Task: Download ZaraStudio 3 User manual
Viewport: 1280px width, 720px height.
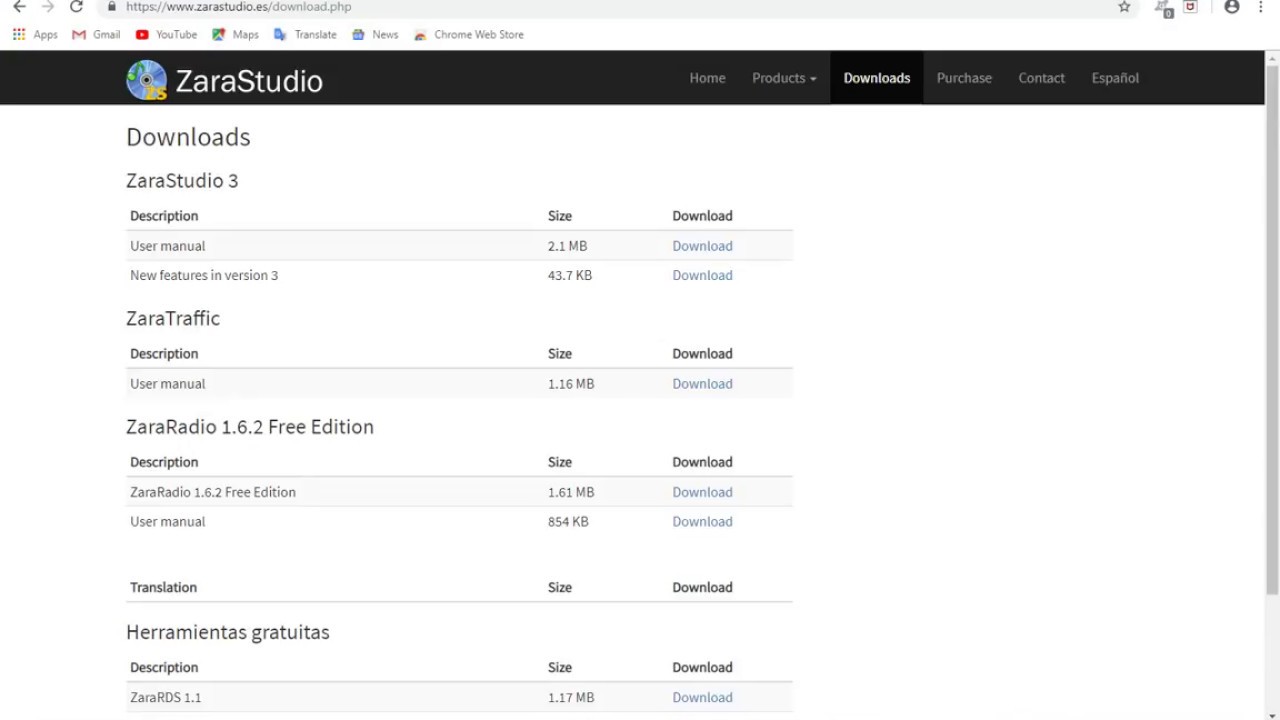Action: coord(702,246)
